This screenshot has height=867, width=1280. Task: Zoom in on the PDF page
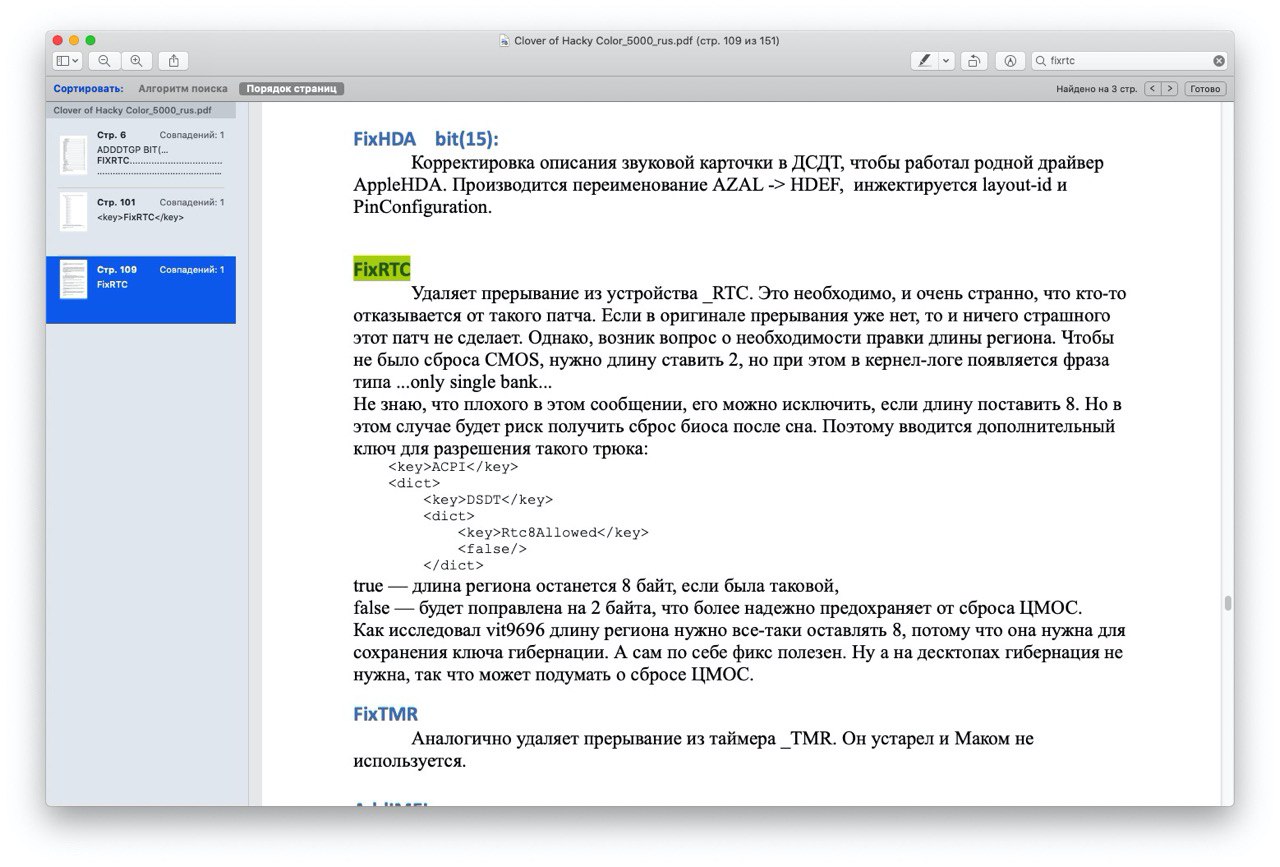tap(136, 61)
